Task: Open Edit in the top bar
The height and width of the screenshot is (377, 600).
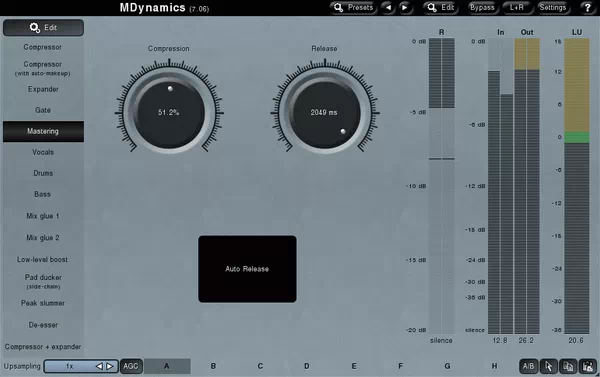Action: 441,7
